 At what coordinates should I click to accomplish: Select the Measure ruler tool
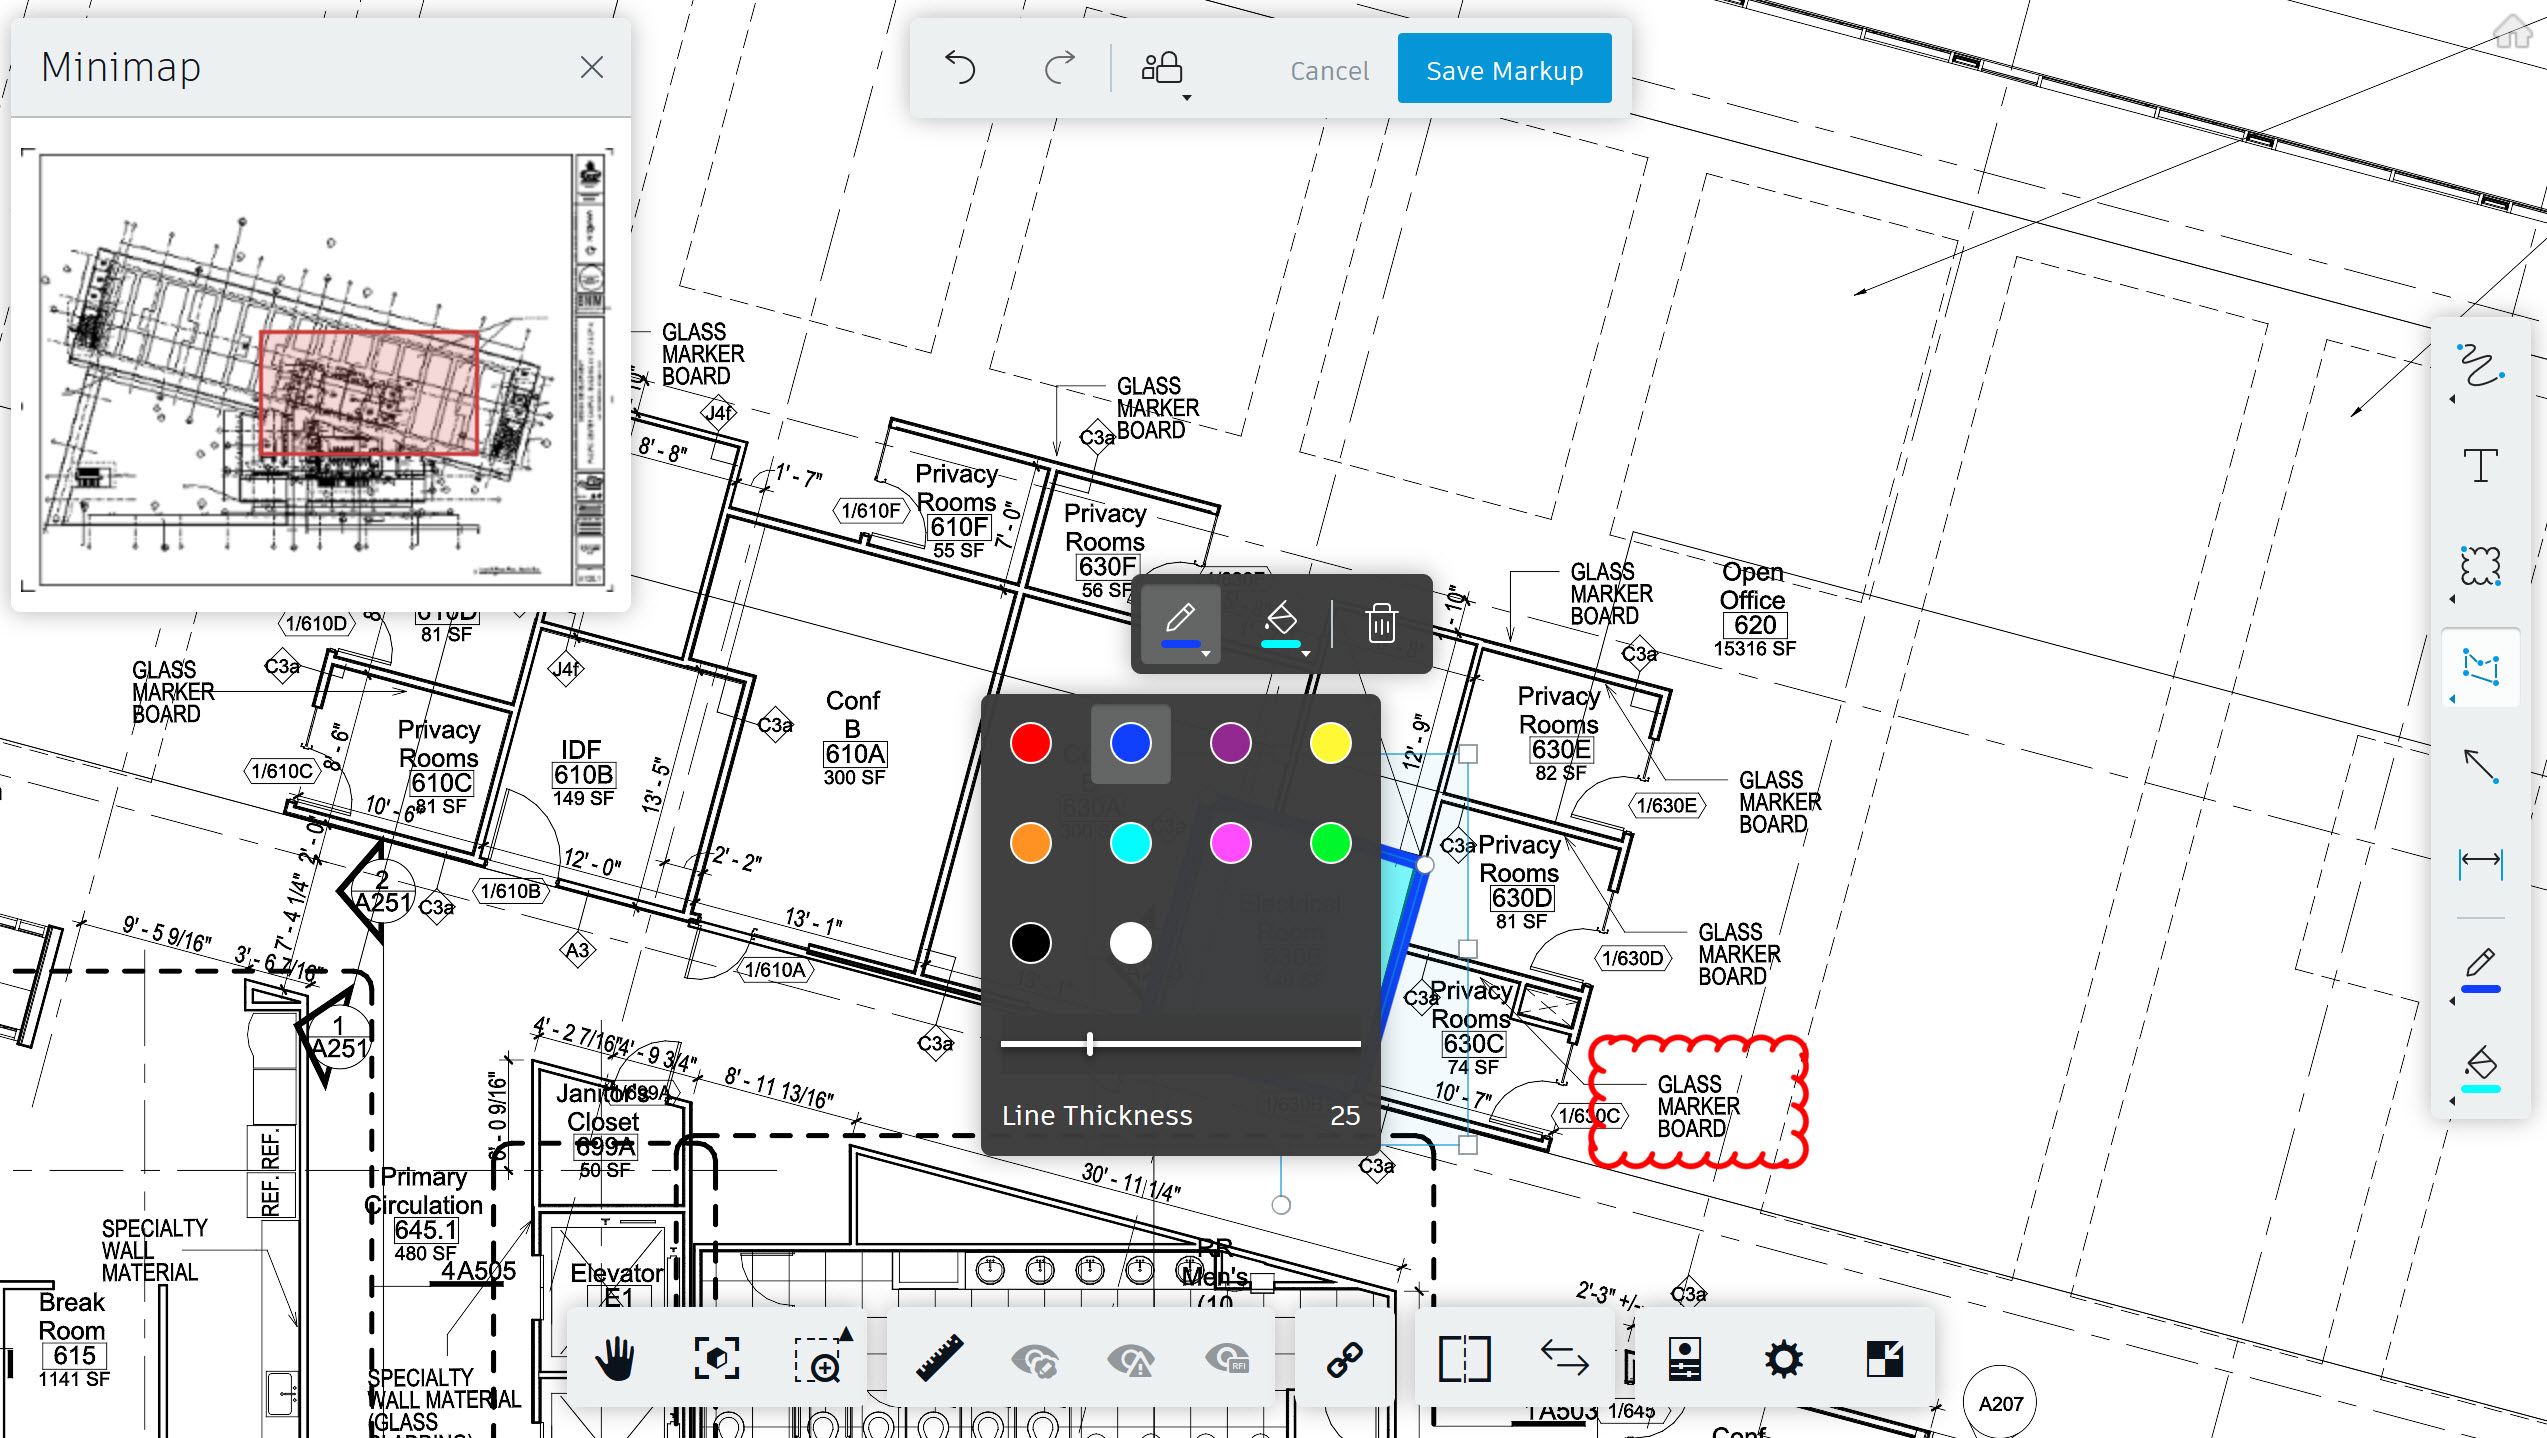click(x=939, y=1358)
